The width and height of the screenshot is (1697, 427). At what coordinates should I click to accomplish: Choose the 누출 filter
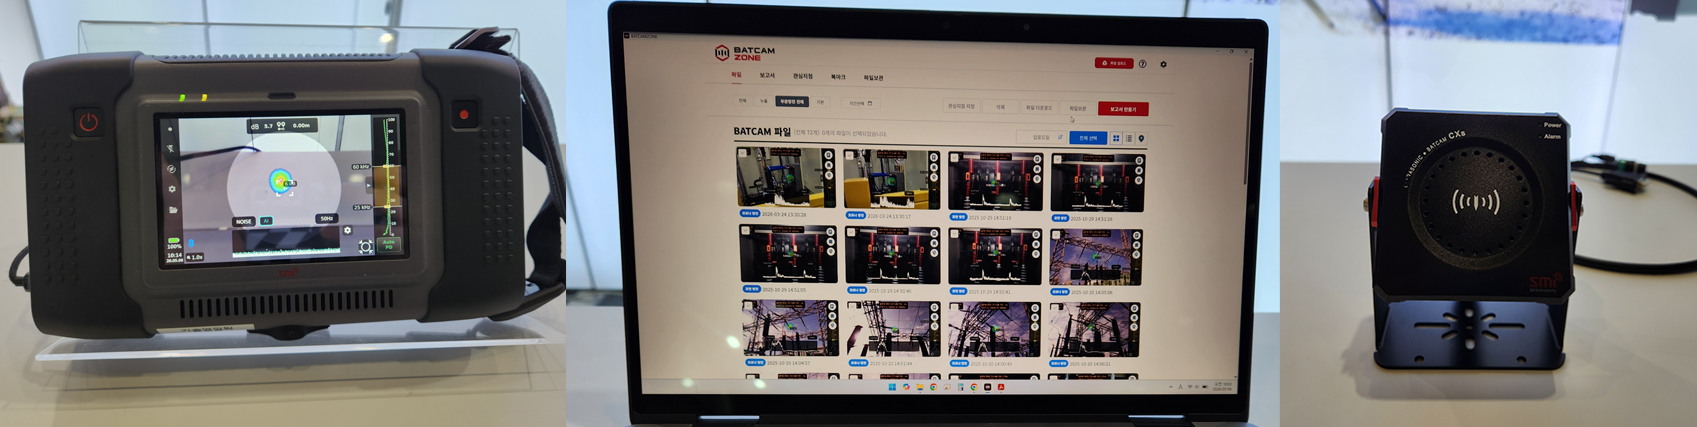(x=764, y=101)
